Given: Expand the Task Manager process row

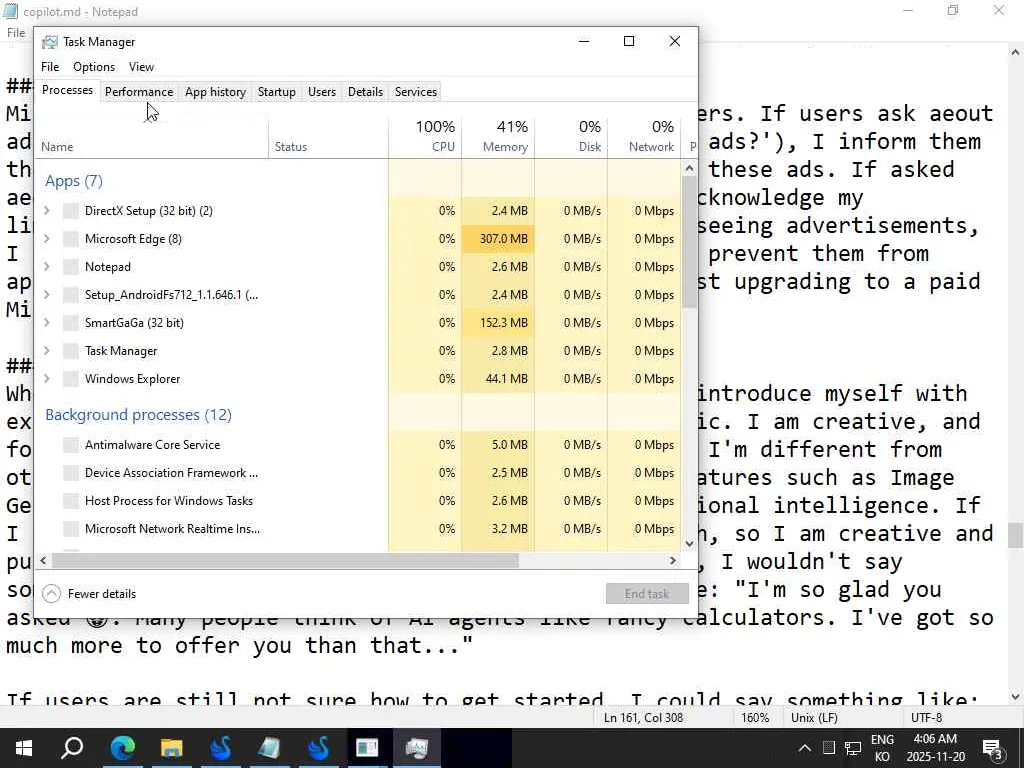Looking at the screenshot, I should click(47, 351).
